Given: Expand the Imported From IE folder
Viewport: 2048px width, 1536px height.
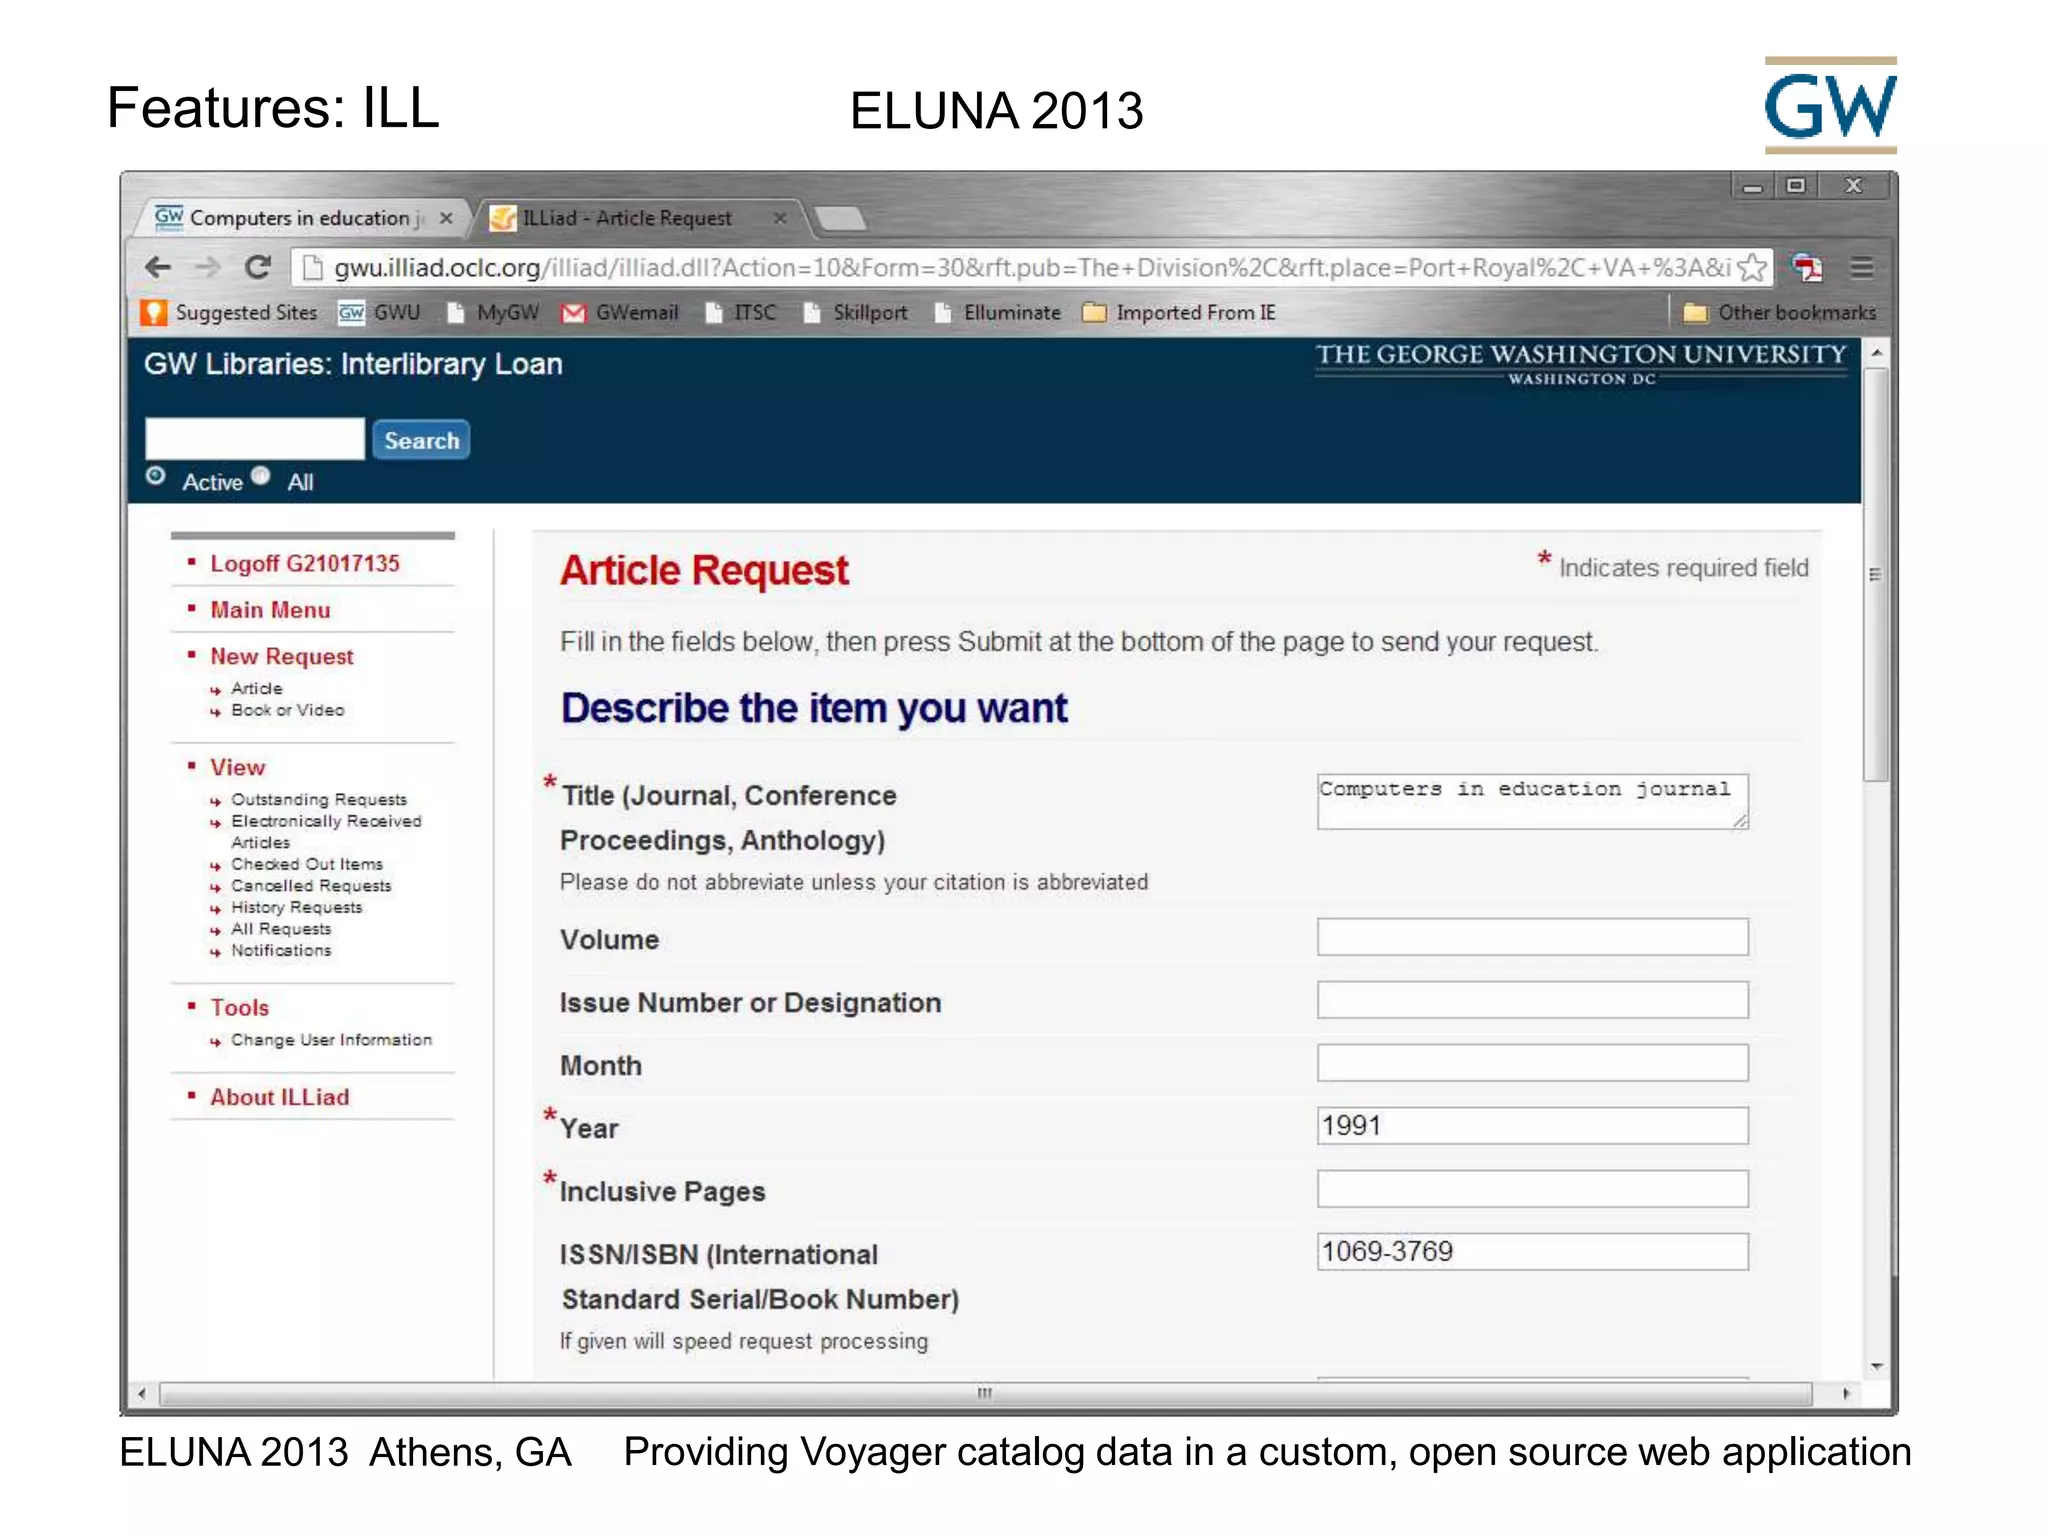Looking at the screenshot, I should 1180,313.
